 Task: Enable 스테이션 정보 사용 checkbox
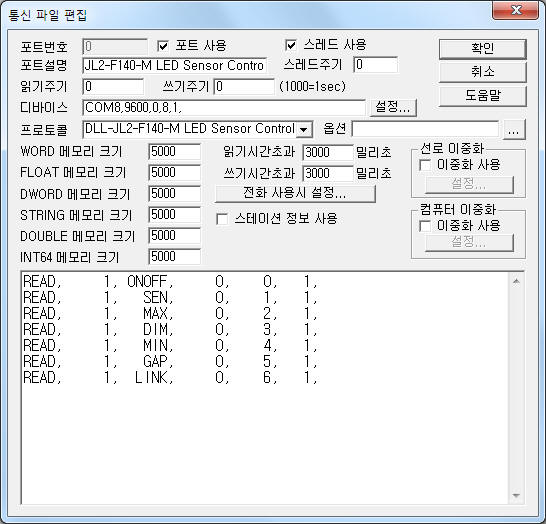tap(222, 219)
